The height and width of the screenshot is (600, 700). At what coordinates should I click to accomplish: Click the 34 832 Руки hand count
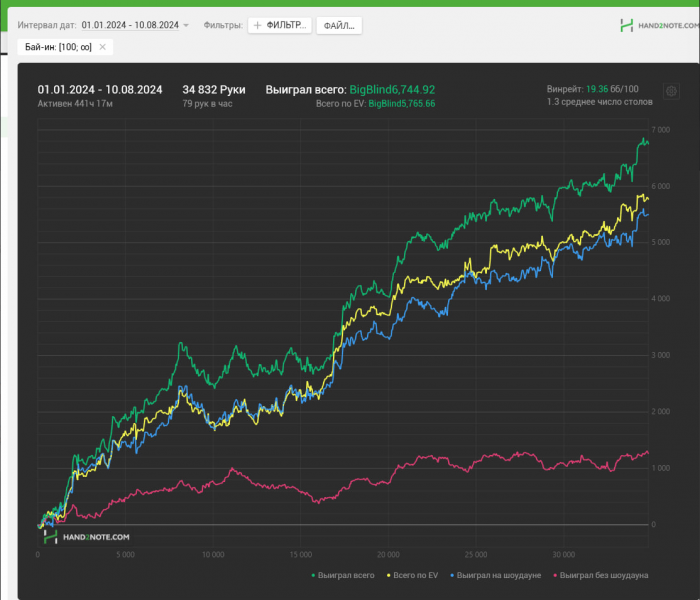tap(213, 90)
